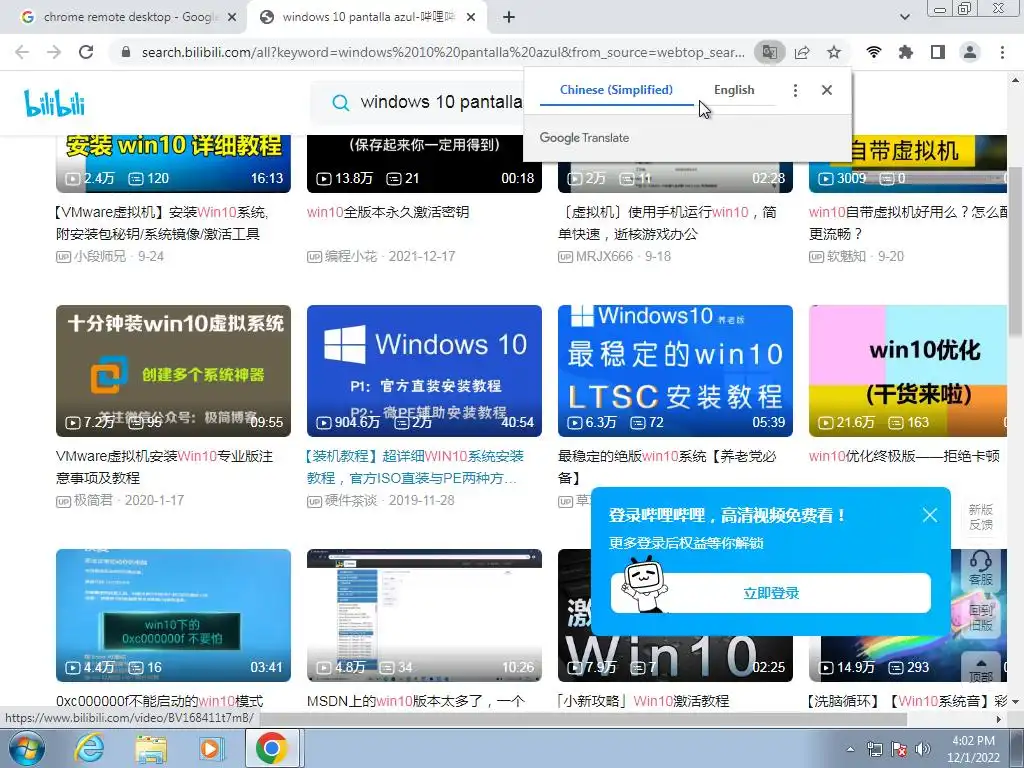Expand the tab search chevron
The width and height of the screenshot is (1024, 768).
(x=904, y=17)
